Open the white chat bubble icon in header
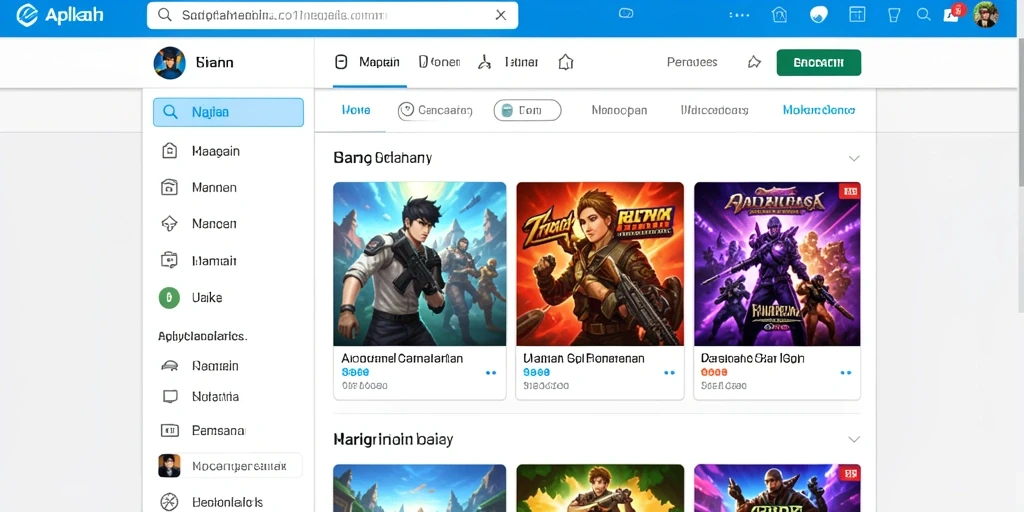 (x=818, y=15)
